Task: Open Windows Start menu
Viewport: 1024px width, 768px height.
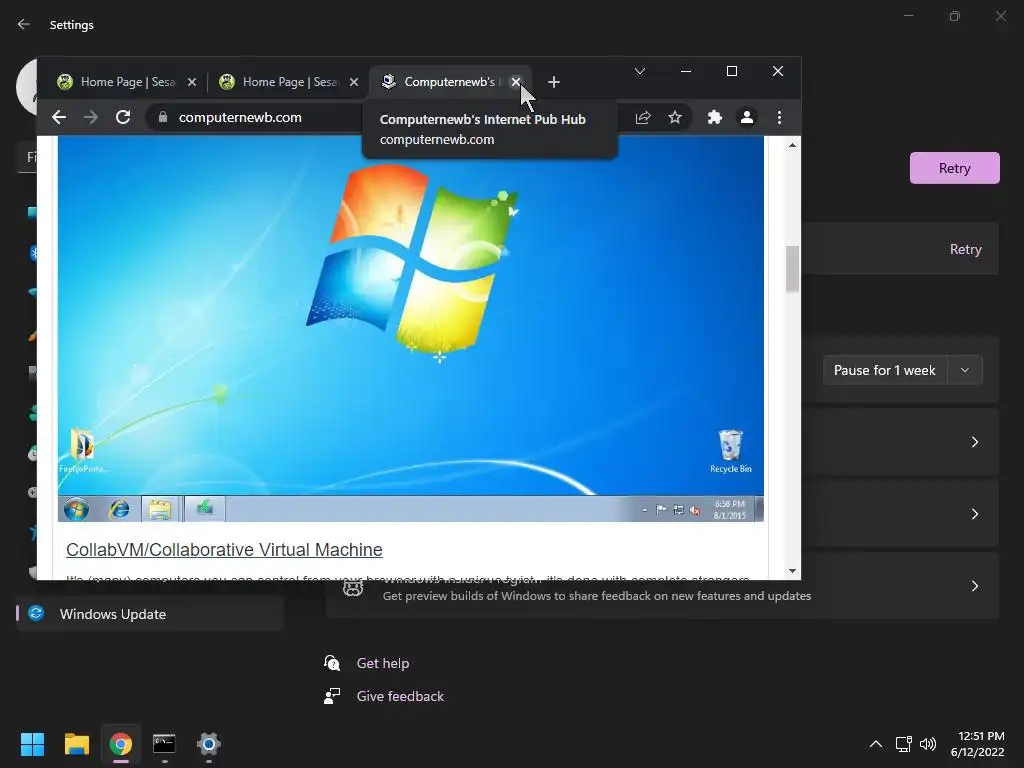Action: pos(32,744)
